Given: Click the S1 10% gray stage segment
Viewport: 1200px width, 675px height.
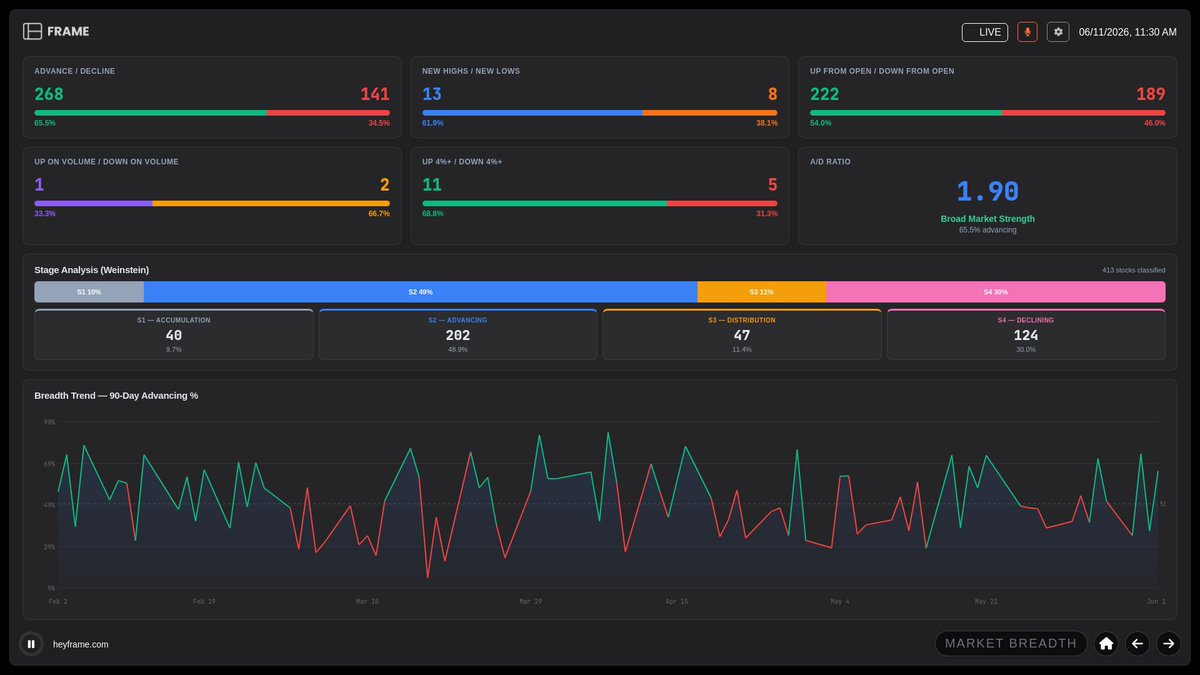Looking at the screenshot, I should 89,292.
